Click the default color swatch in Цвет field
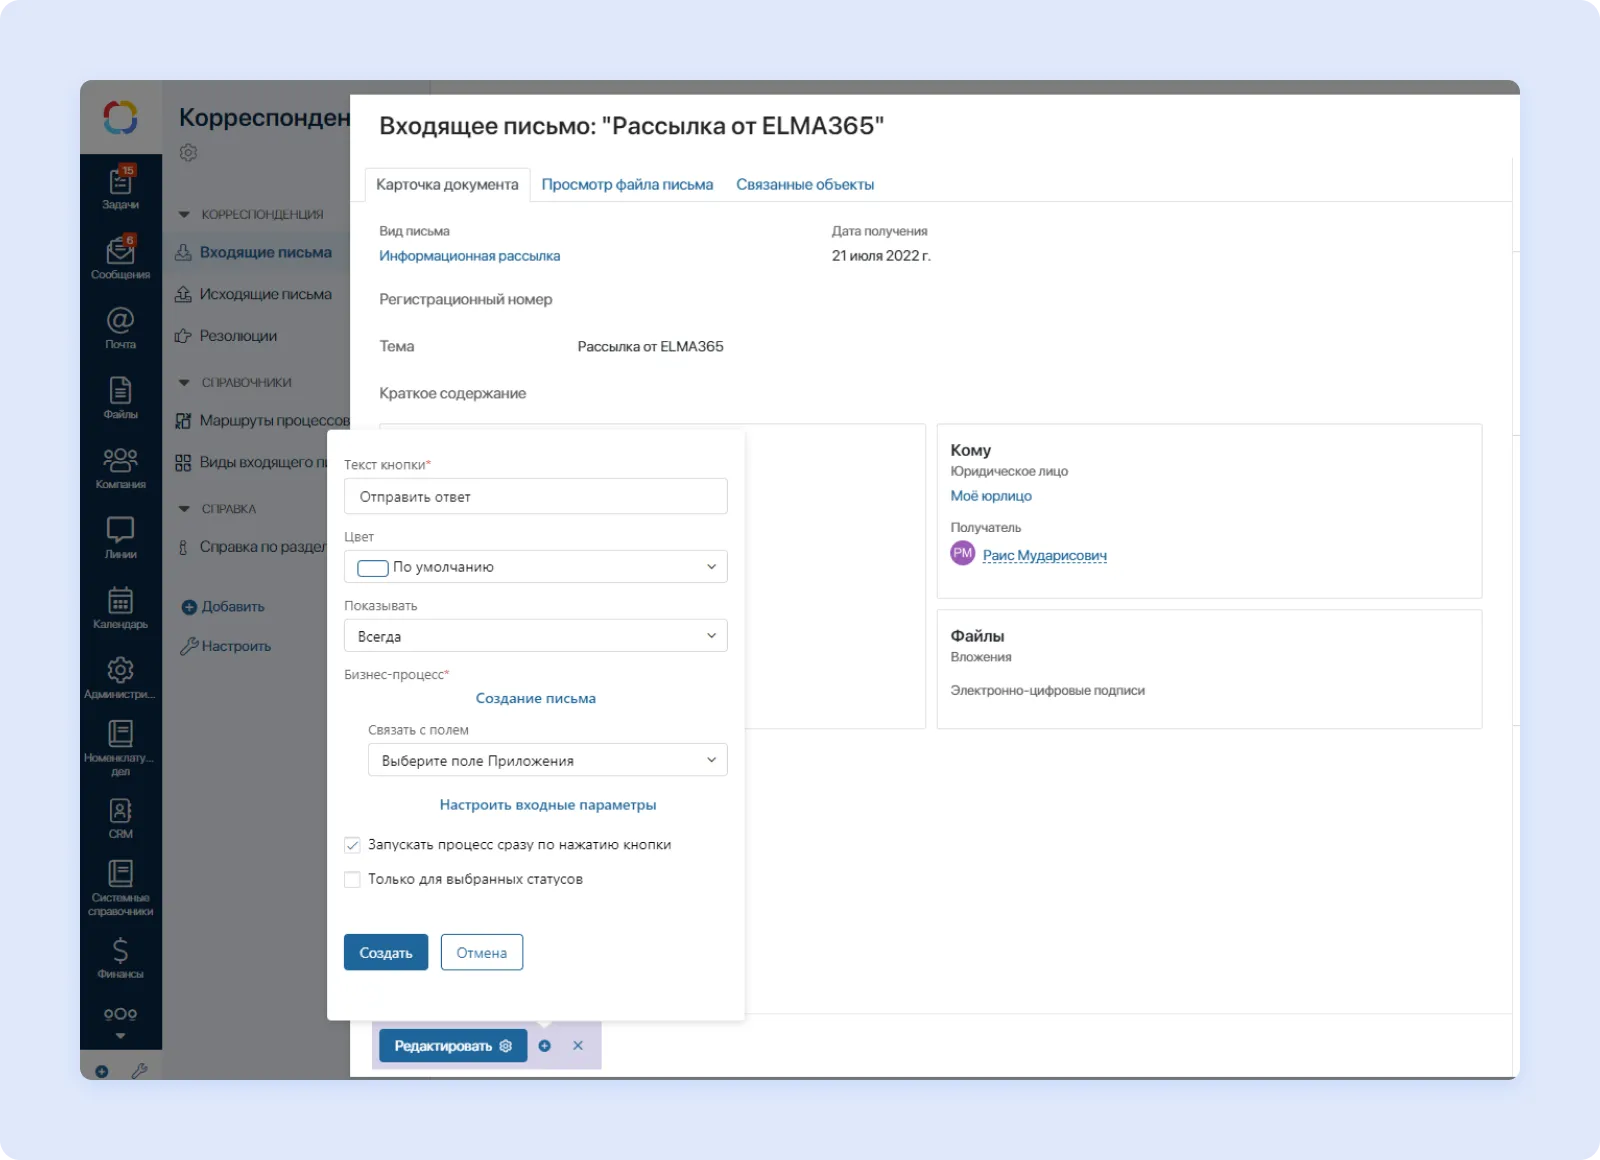1600x1160 pixels. [373, 568]
